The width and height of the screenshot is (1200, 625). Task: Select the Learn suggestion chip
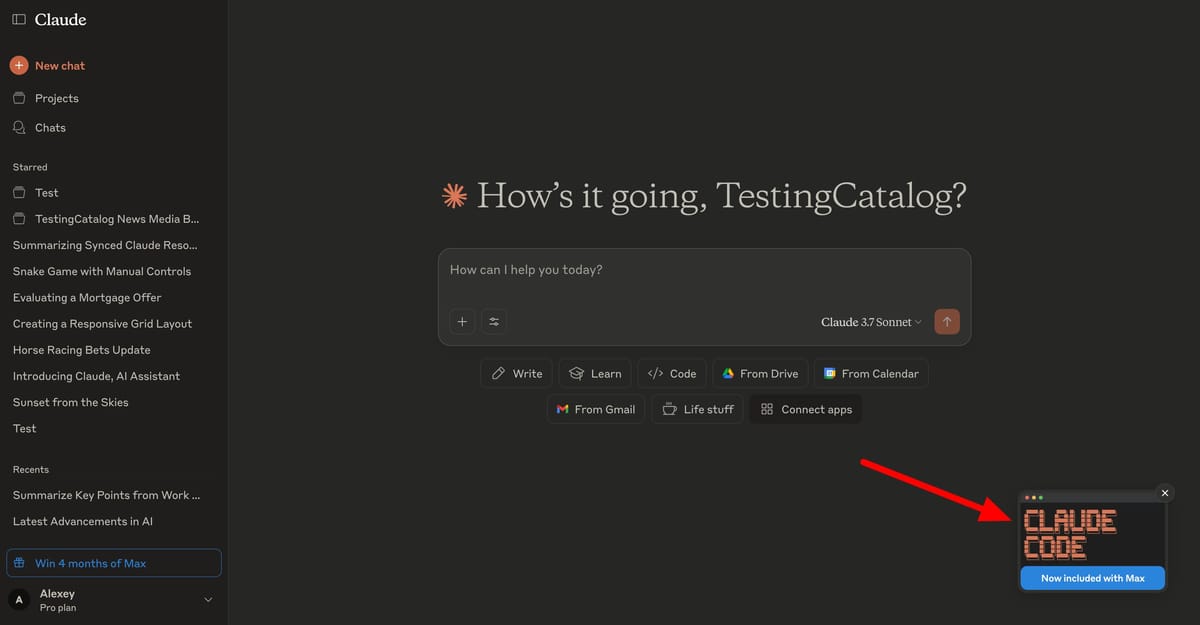tap(595, 374)
